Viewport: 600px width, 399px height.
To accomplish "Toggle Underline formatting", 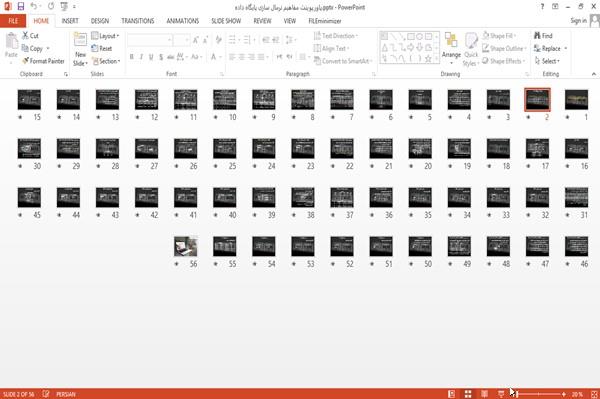I will click(151, 57).
